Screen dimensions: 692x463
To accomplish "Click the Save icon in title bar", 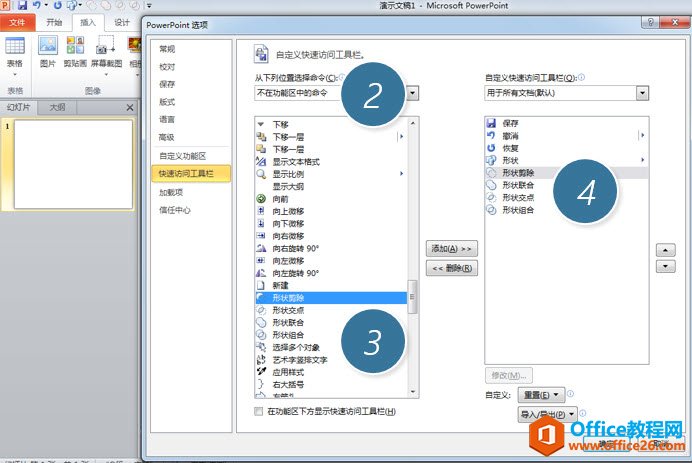I will click(x=22, y=5).
